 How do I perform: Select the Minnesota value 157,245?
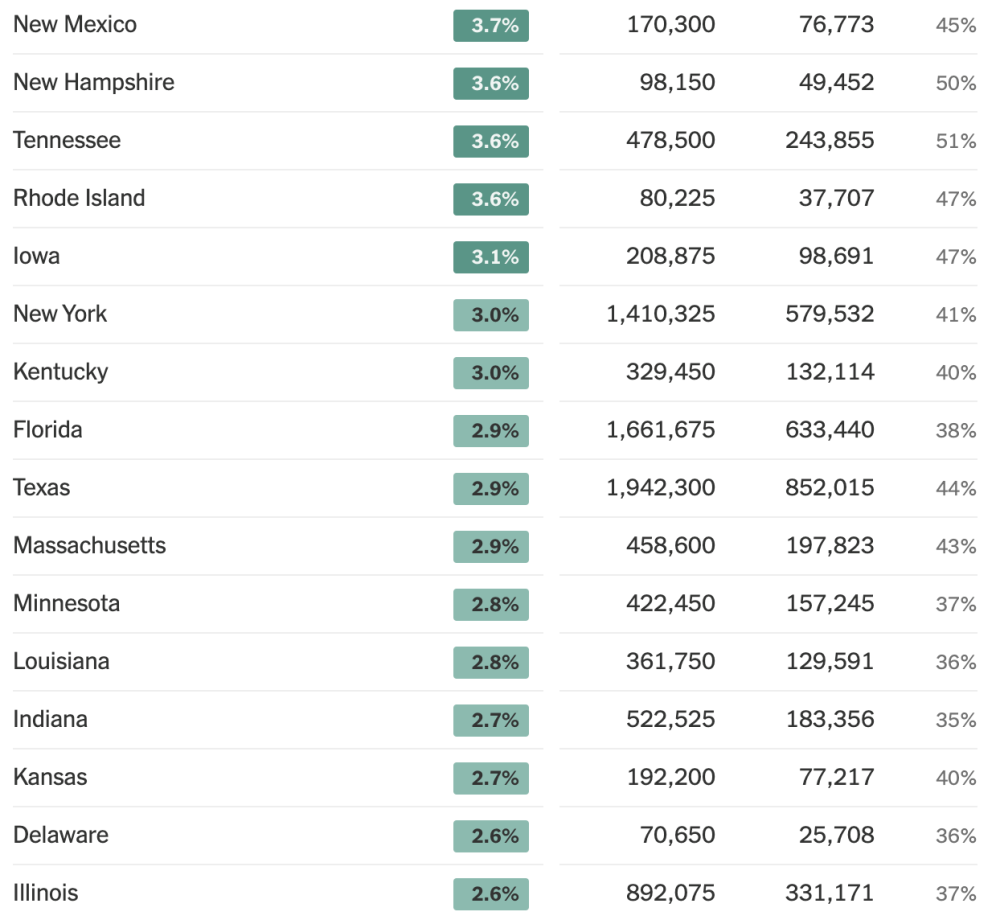tap(830, 604)
